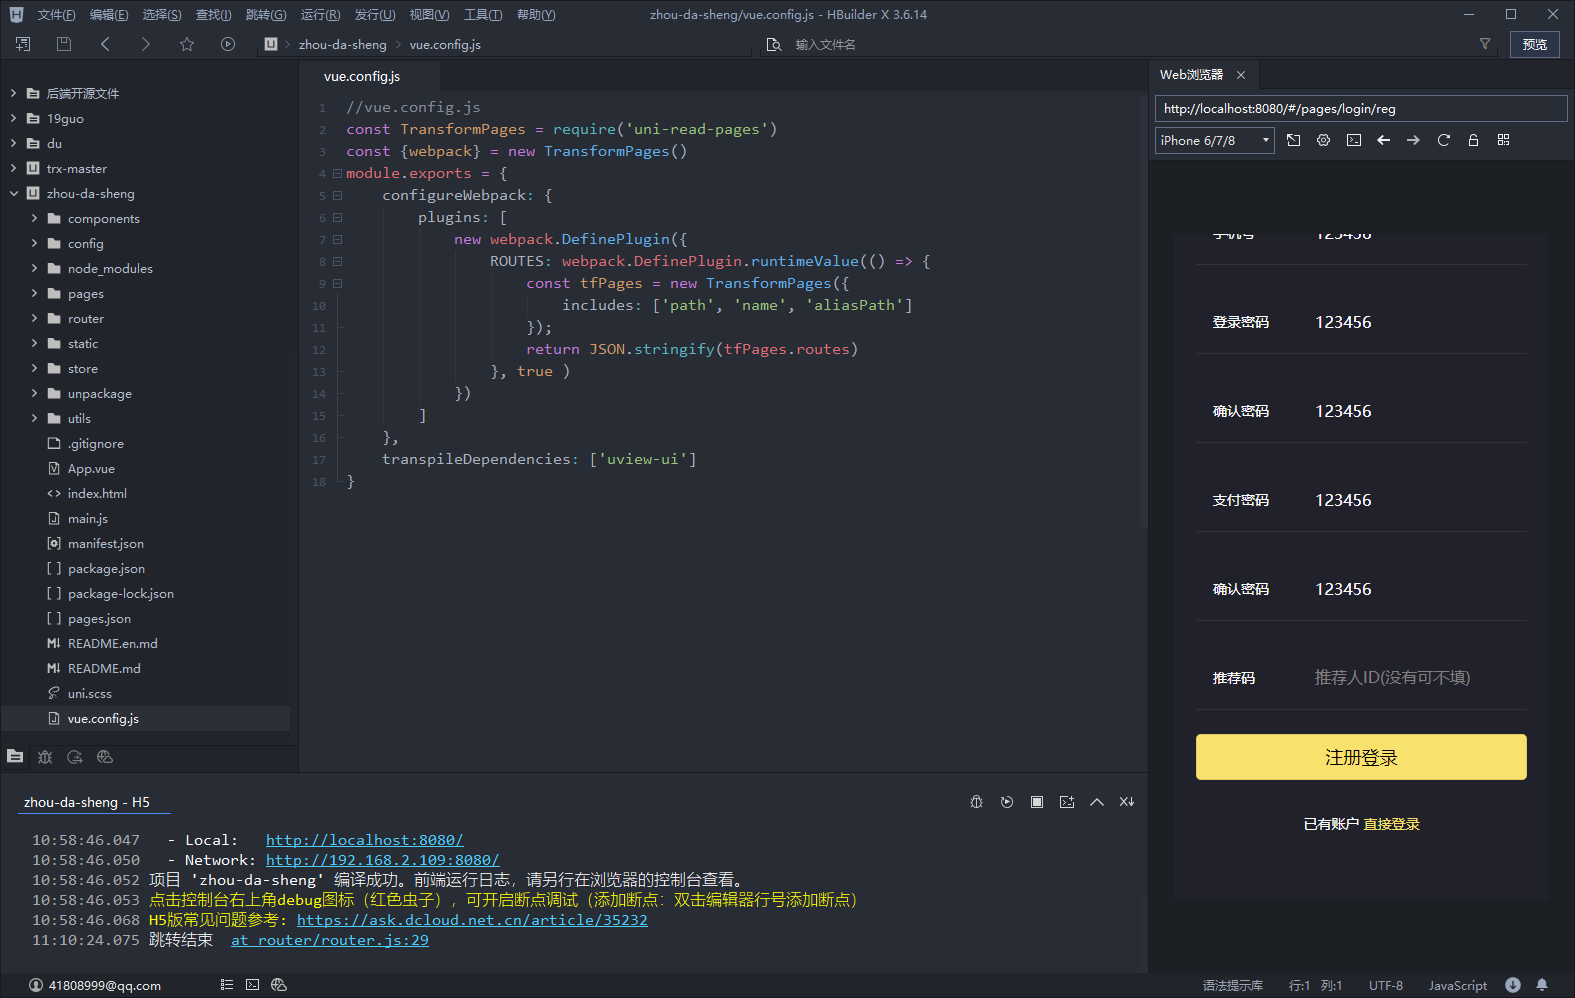The height and width of the screenshot is (998, 1575).
Task: Open pages.json in the file tree
Action: [x=99, y=618]
